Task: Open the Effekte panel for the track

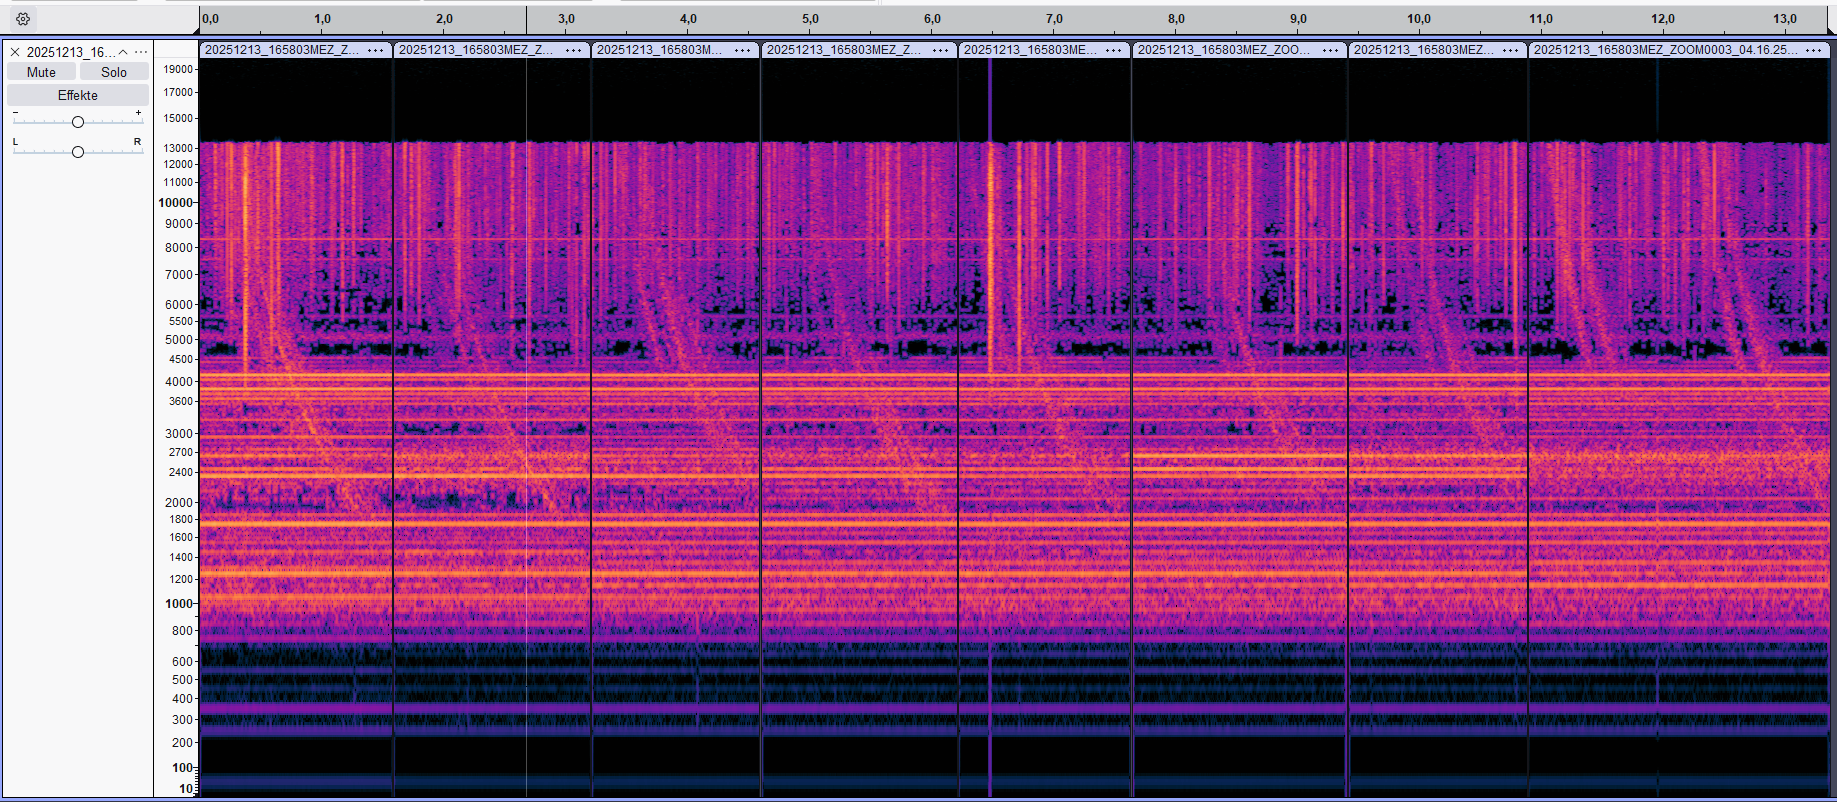Action: click(x=78, y=95)
